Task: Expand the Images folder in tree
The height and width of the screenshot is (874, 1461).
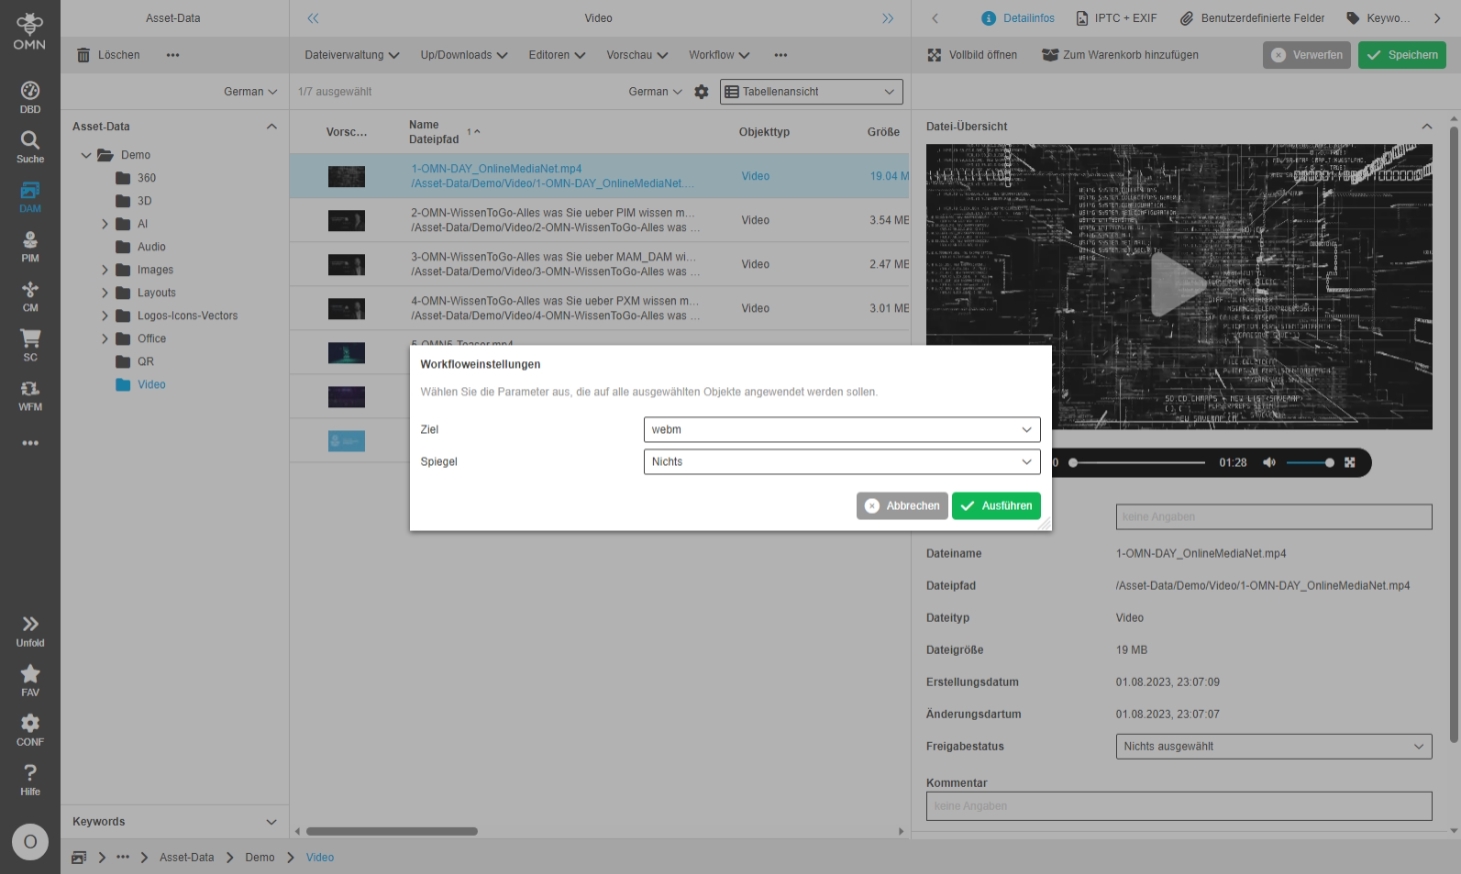Action: coord(105,270)
